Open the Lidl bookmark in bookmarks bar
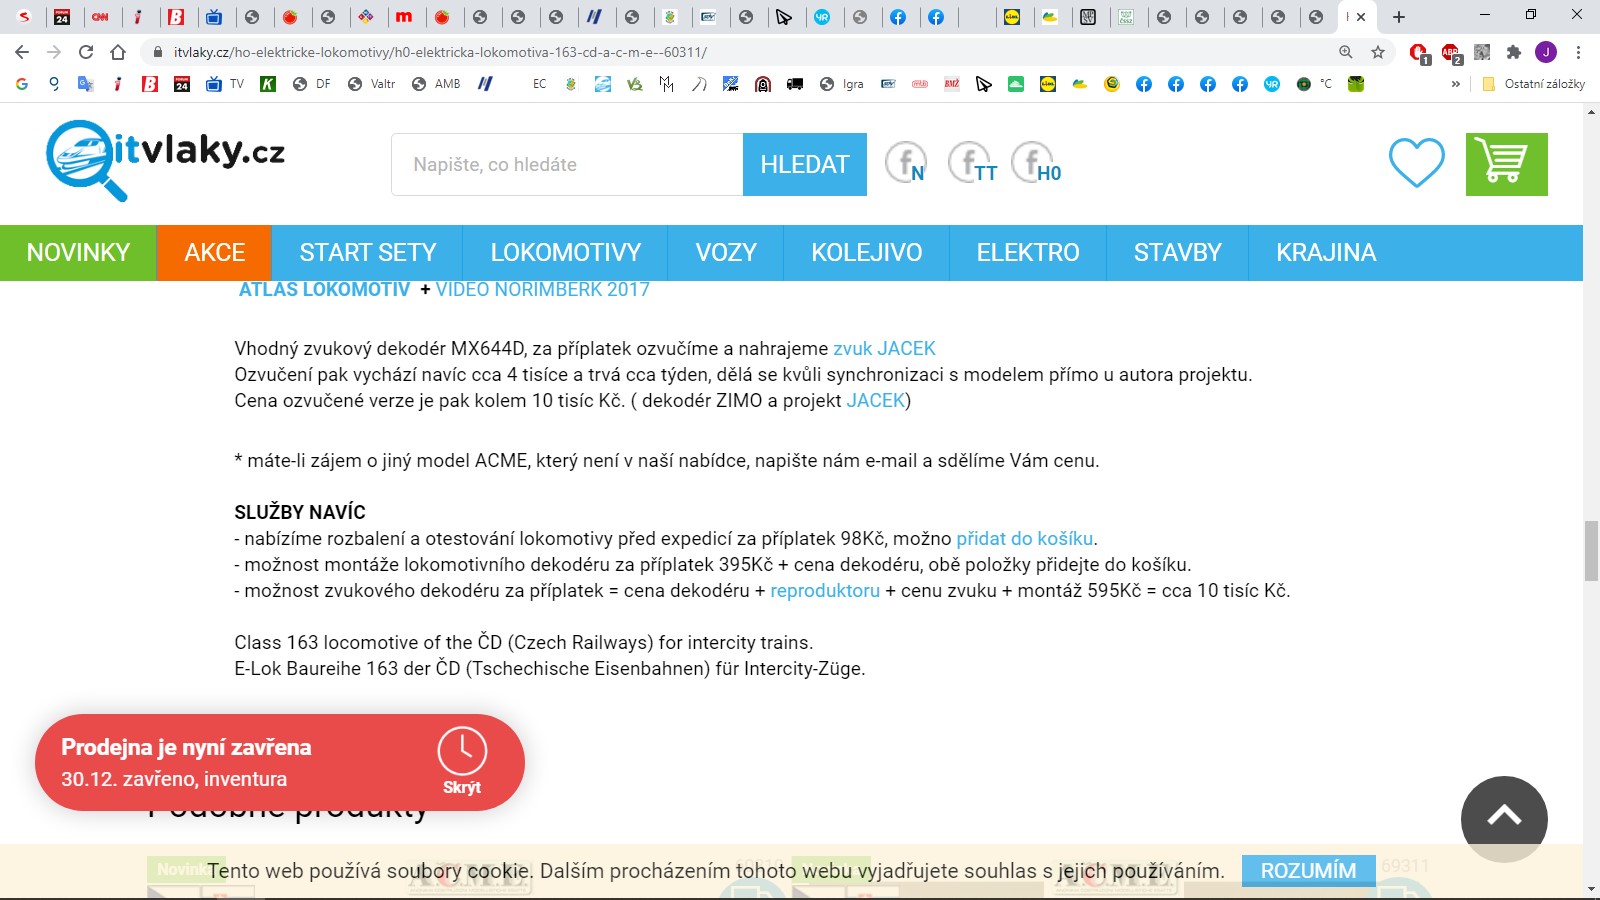The width and height of the screenshot is (1600, 900). 1048,84
